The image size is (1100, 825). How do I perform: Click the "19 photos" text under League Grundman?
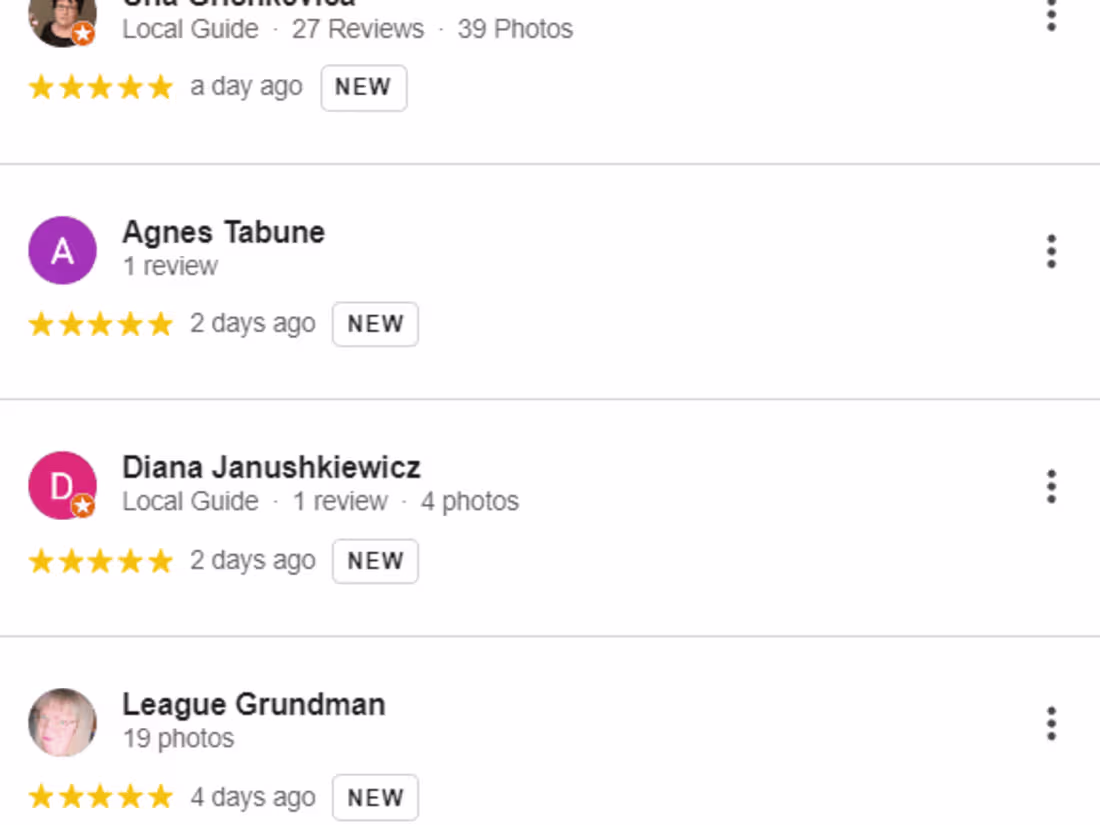pos(178,739)
